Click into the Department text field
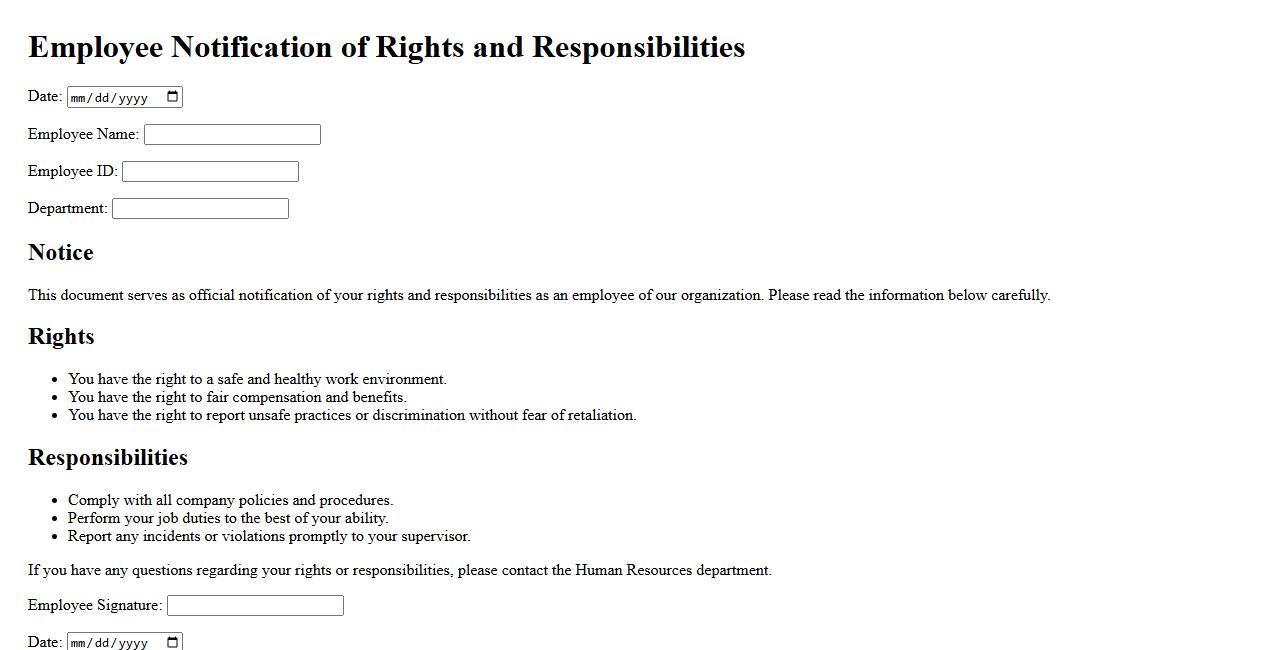Image resolution: width=1278 pixels, height=650 pixels. coord(200,209)
